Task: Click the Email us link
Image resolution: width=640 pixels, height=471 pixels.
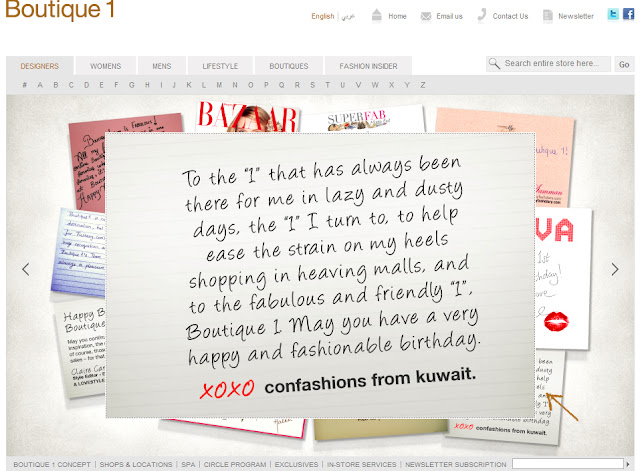Action: pyautogui.click(x=449, y=16)
